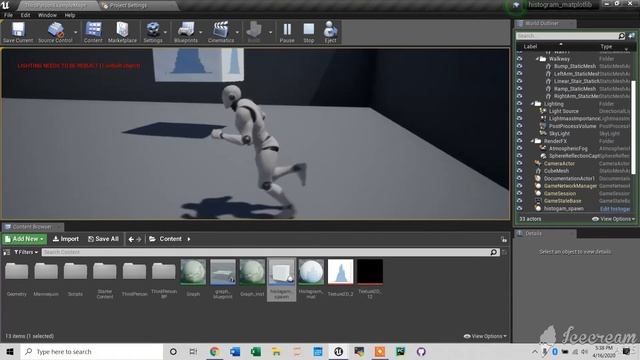Viewport: 640px width, 360px height.
Task: Click the Import button
Action: point(66,239)
